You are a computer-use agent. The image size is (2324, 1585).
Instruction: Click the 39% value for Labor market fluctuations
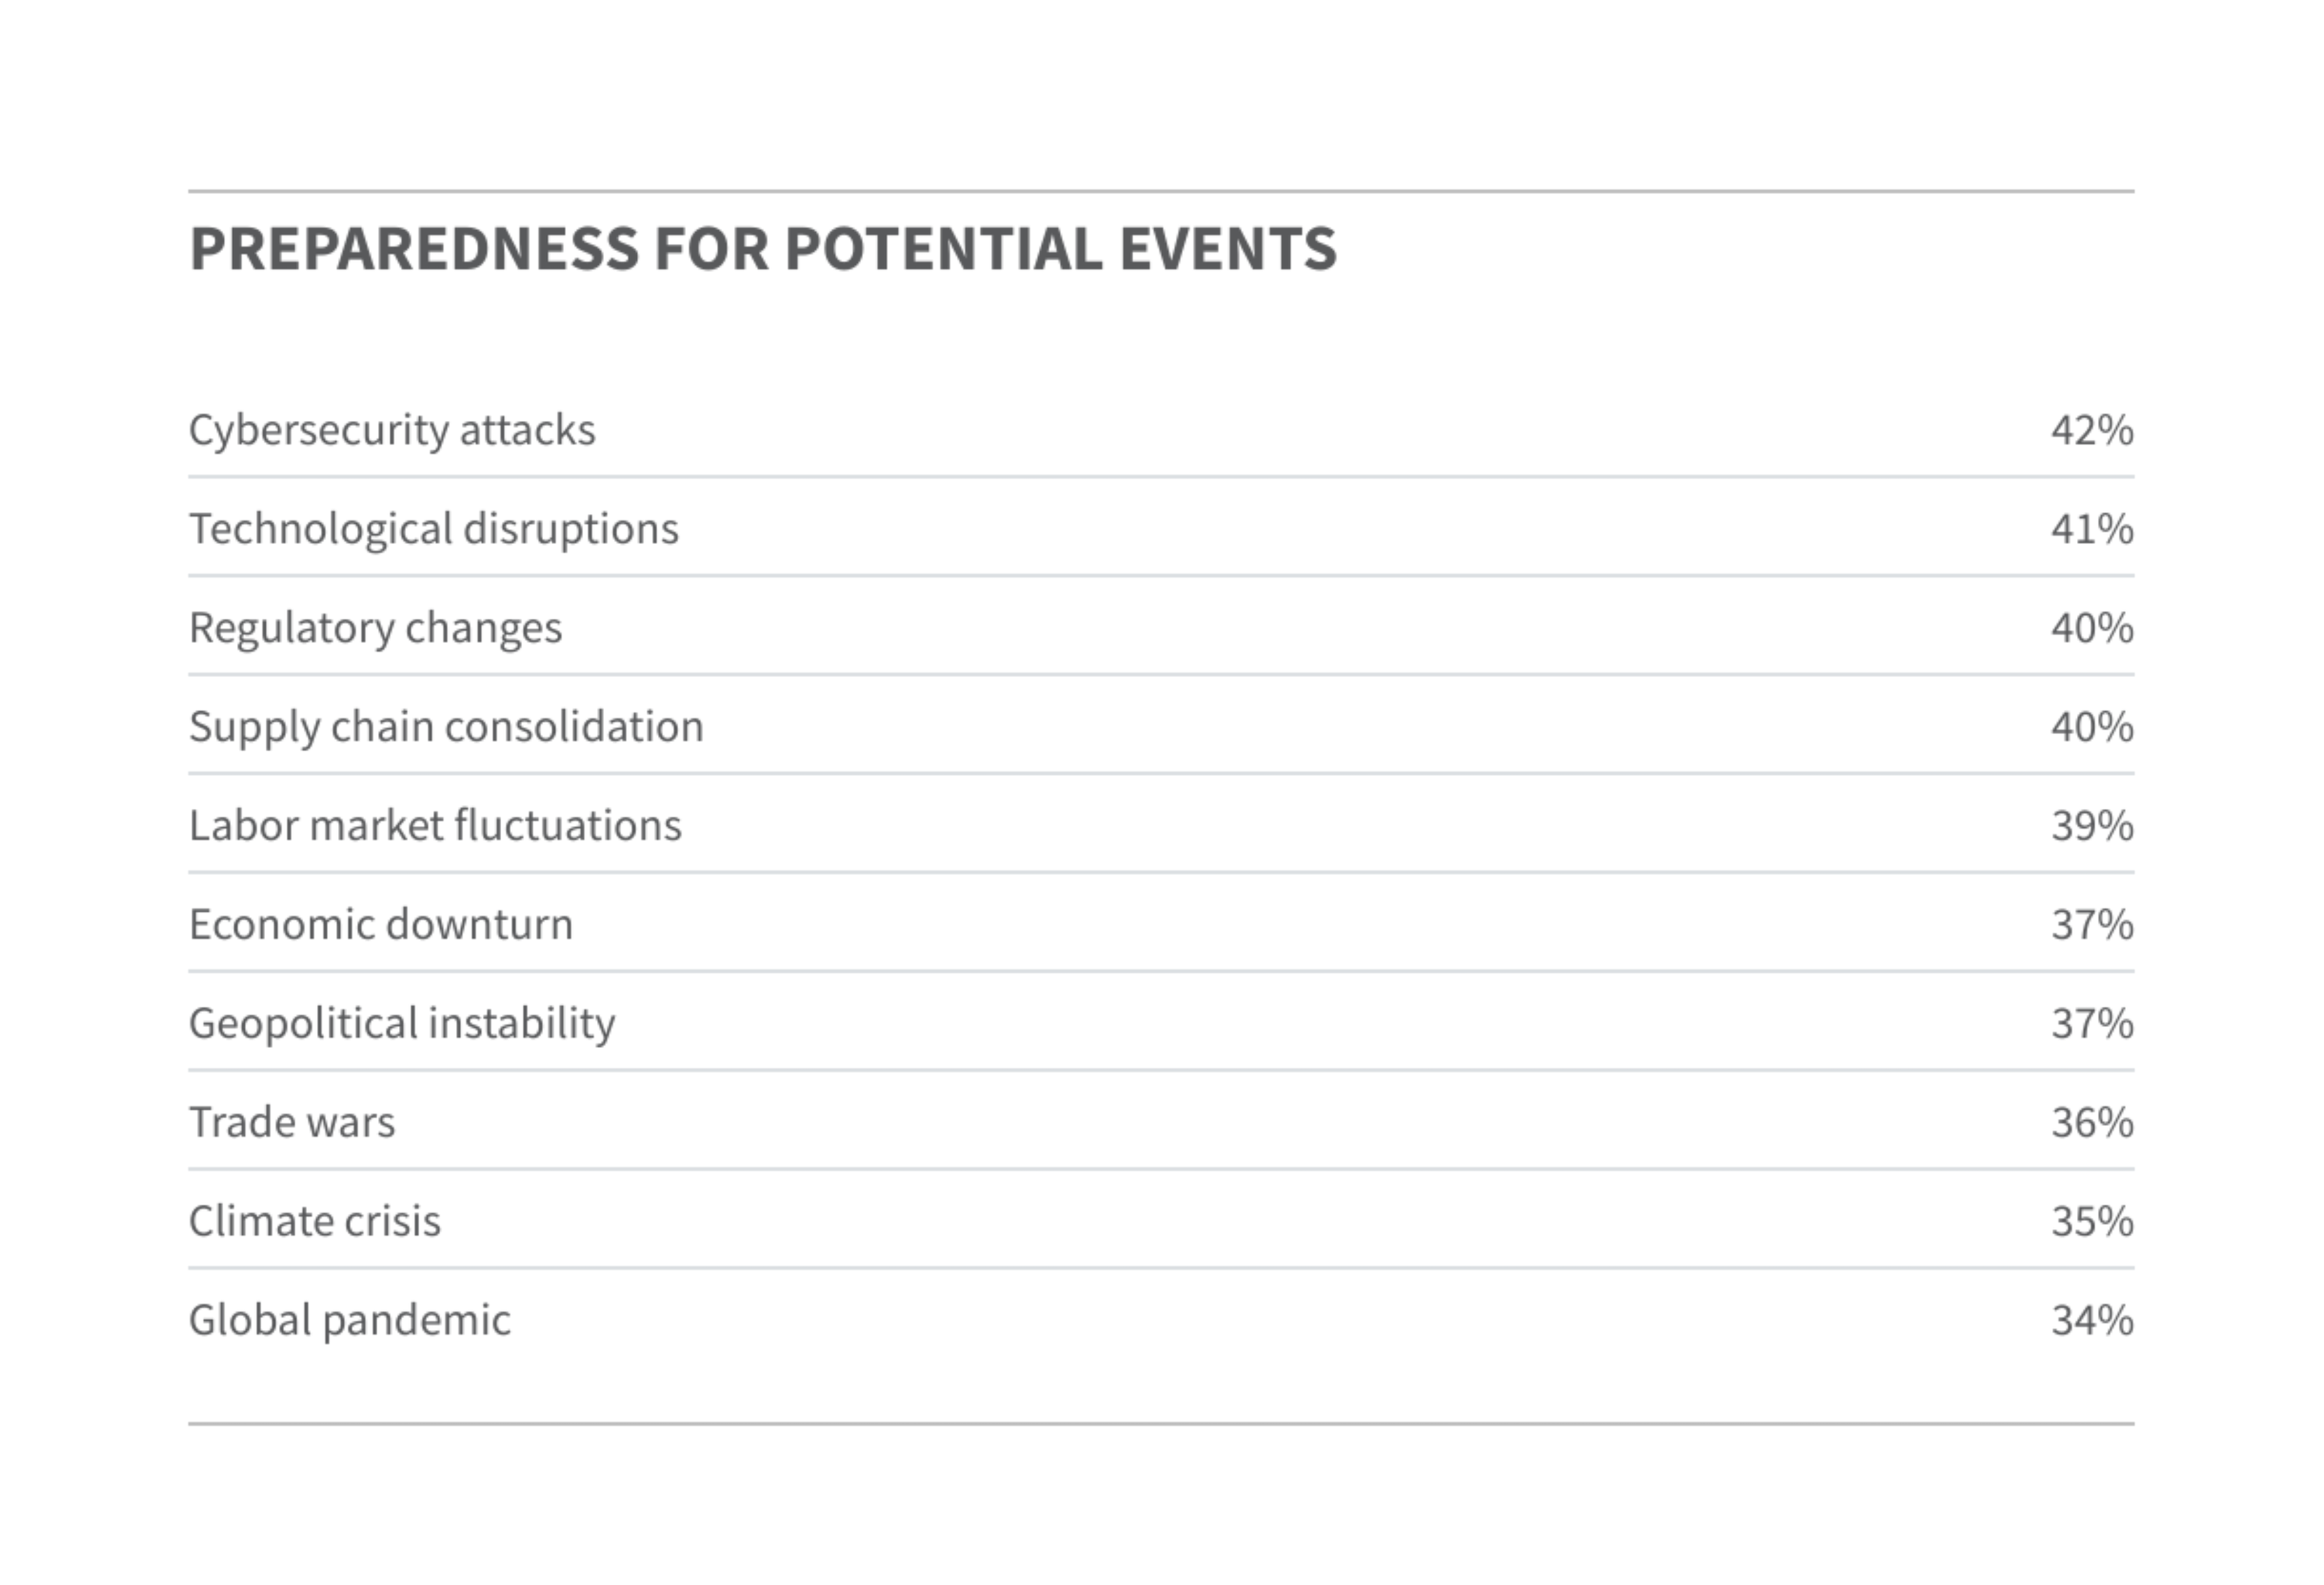(x=2092, y=826)
